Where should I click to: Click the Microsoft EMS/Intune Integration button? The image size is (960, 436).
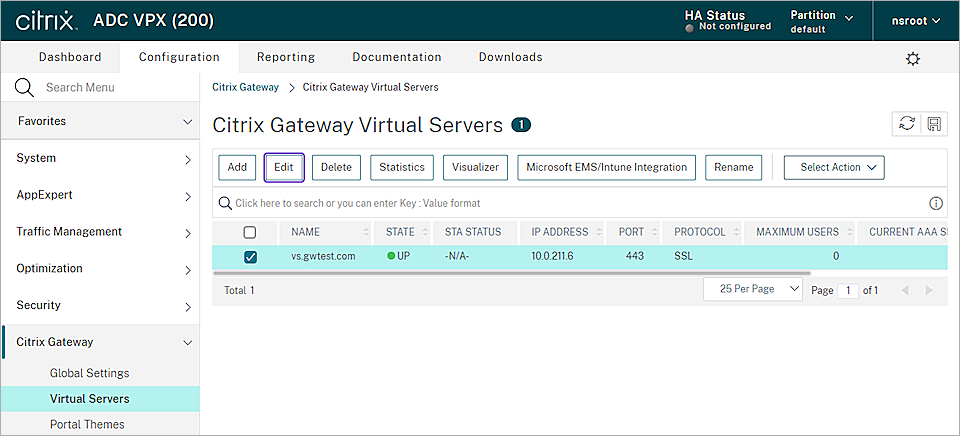point(607,167)
